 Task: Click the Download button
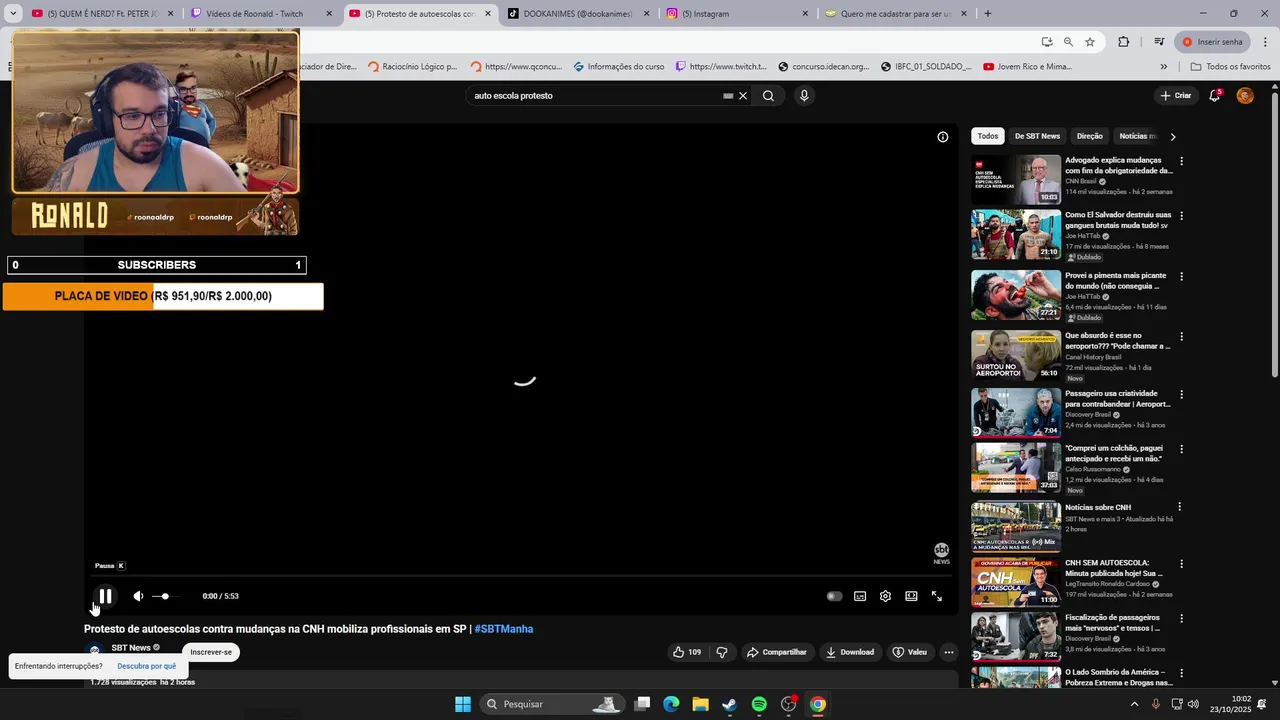point(850,652)
